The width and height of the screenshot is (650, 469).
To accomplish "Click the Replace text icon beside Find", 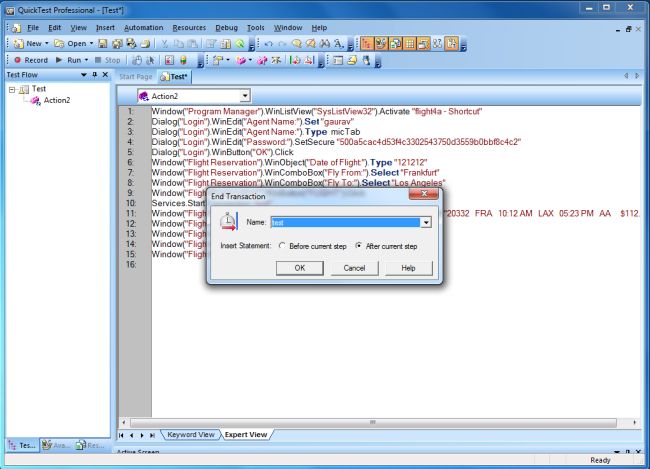I will point(339,44).
